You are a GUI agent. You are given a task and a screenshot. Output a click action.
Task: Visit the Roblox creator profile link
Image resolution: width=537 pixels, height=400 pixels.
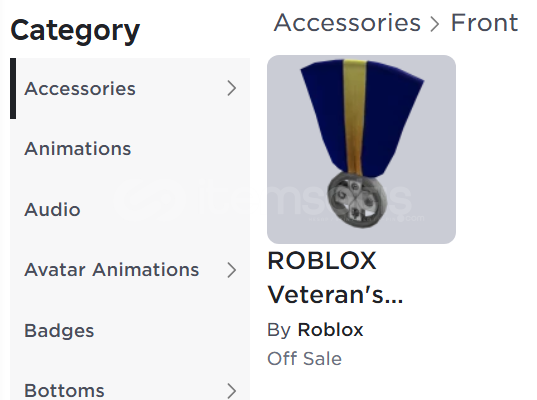coord(330,330)
